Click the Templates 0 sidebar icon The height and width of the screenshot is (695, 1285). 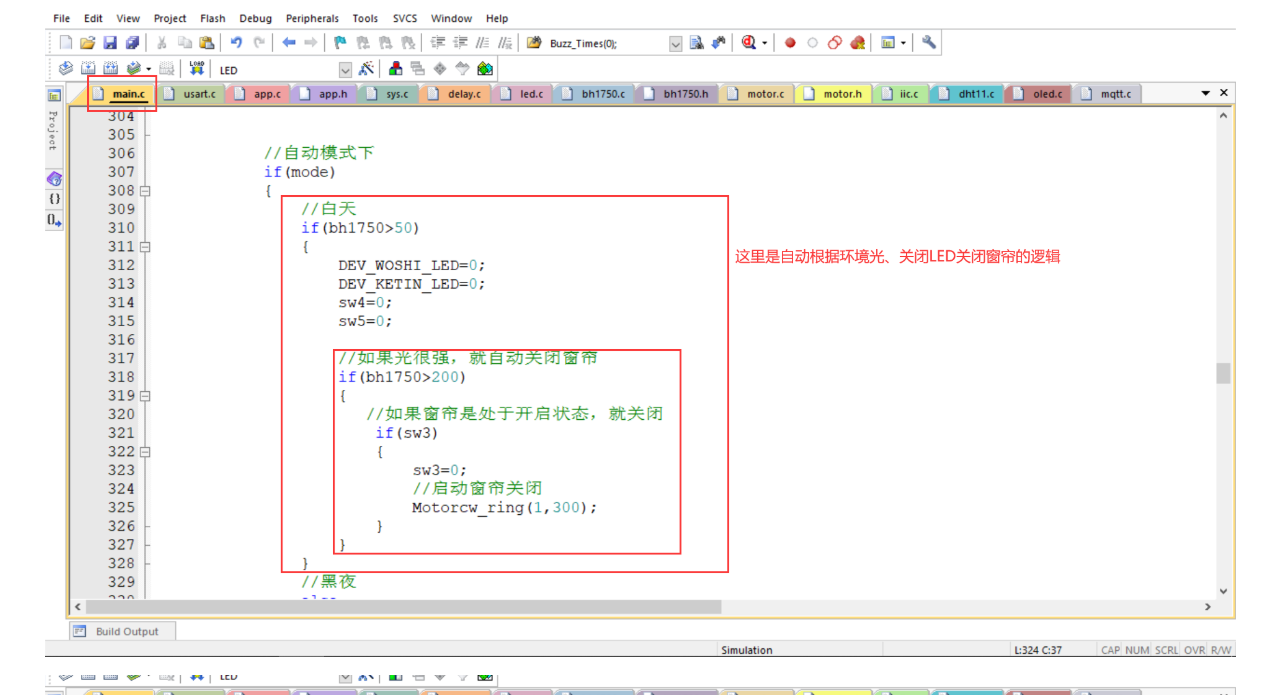[x=54, y=219]
